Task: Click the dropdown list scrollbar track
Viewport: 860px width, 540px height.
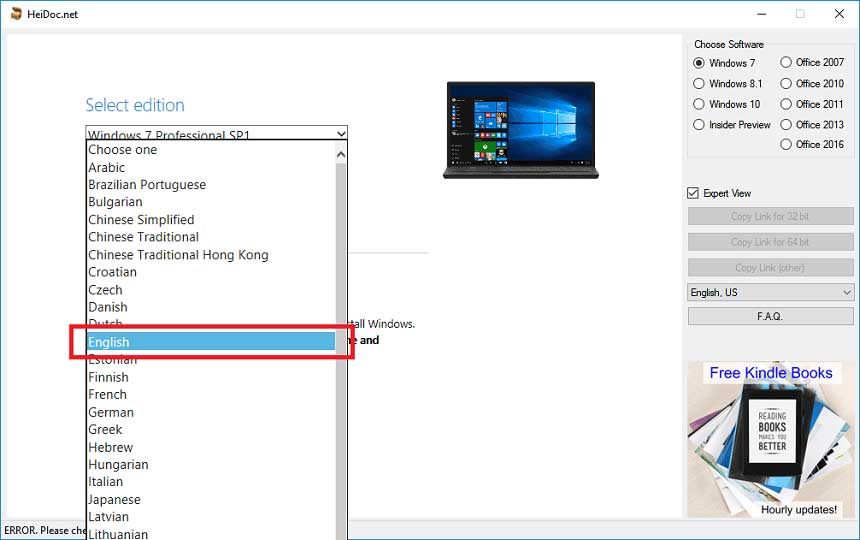Action: pos(341,351)
